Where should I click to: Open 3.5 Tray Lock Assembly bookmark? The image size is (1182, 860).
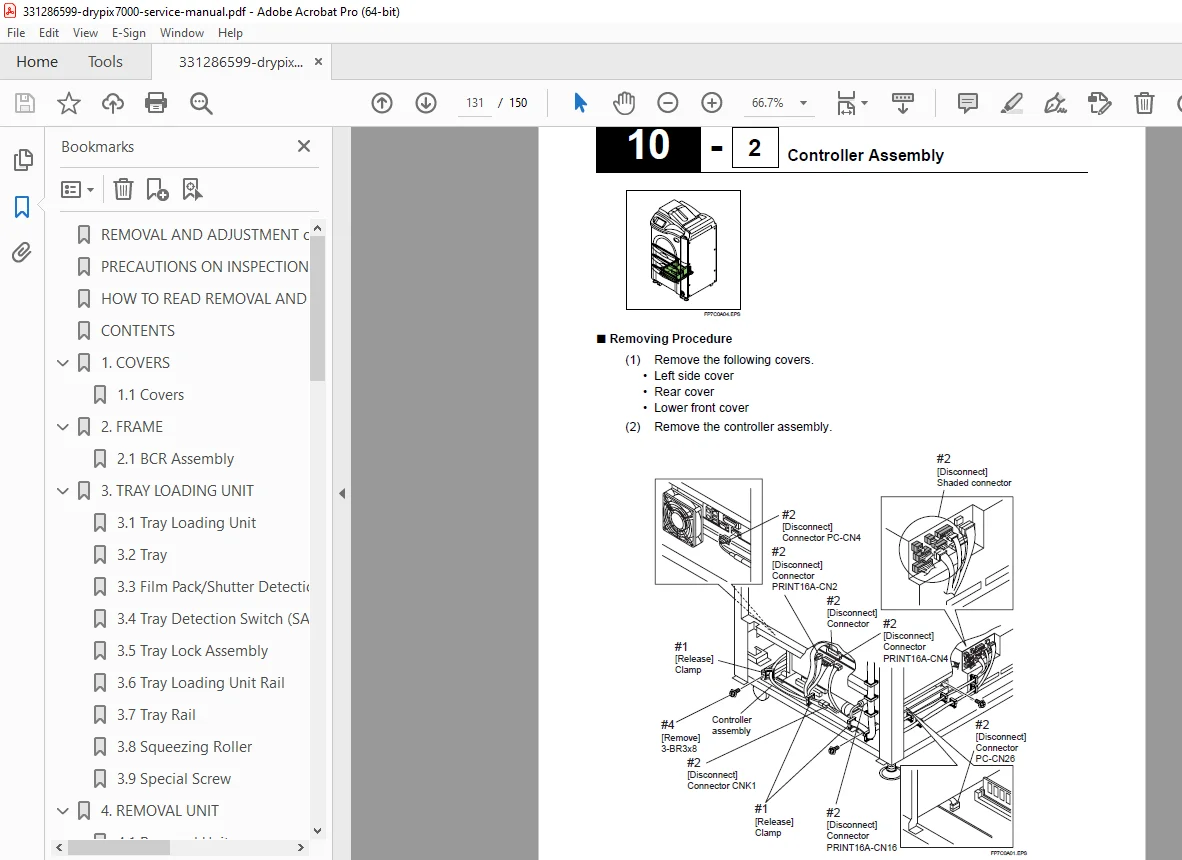pyautogui.click(x=192, y=651)
